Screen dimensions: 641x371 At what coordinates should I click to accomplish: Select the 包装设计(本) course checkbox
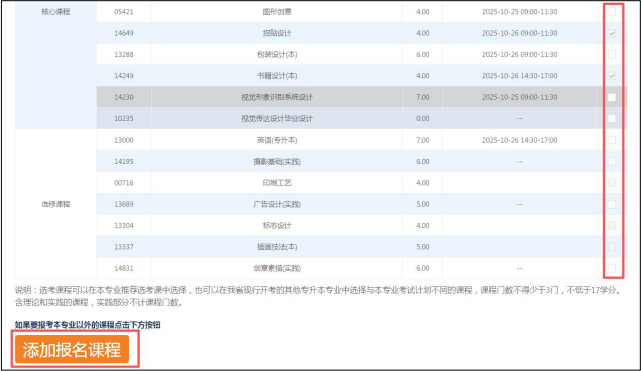[612, 54]
